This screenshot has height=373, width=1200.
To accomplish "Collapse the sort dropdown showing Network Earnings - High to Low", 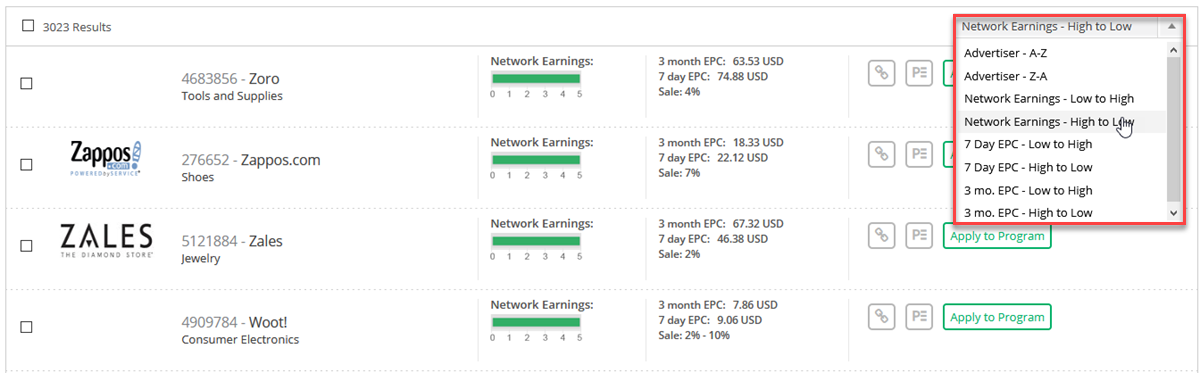I will [1069, 27].
